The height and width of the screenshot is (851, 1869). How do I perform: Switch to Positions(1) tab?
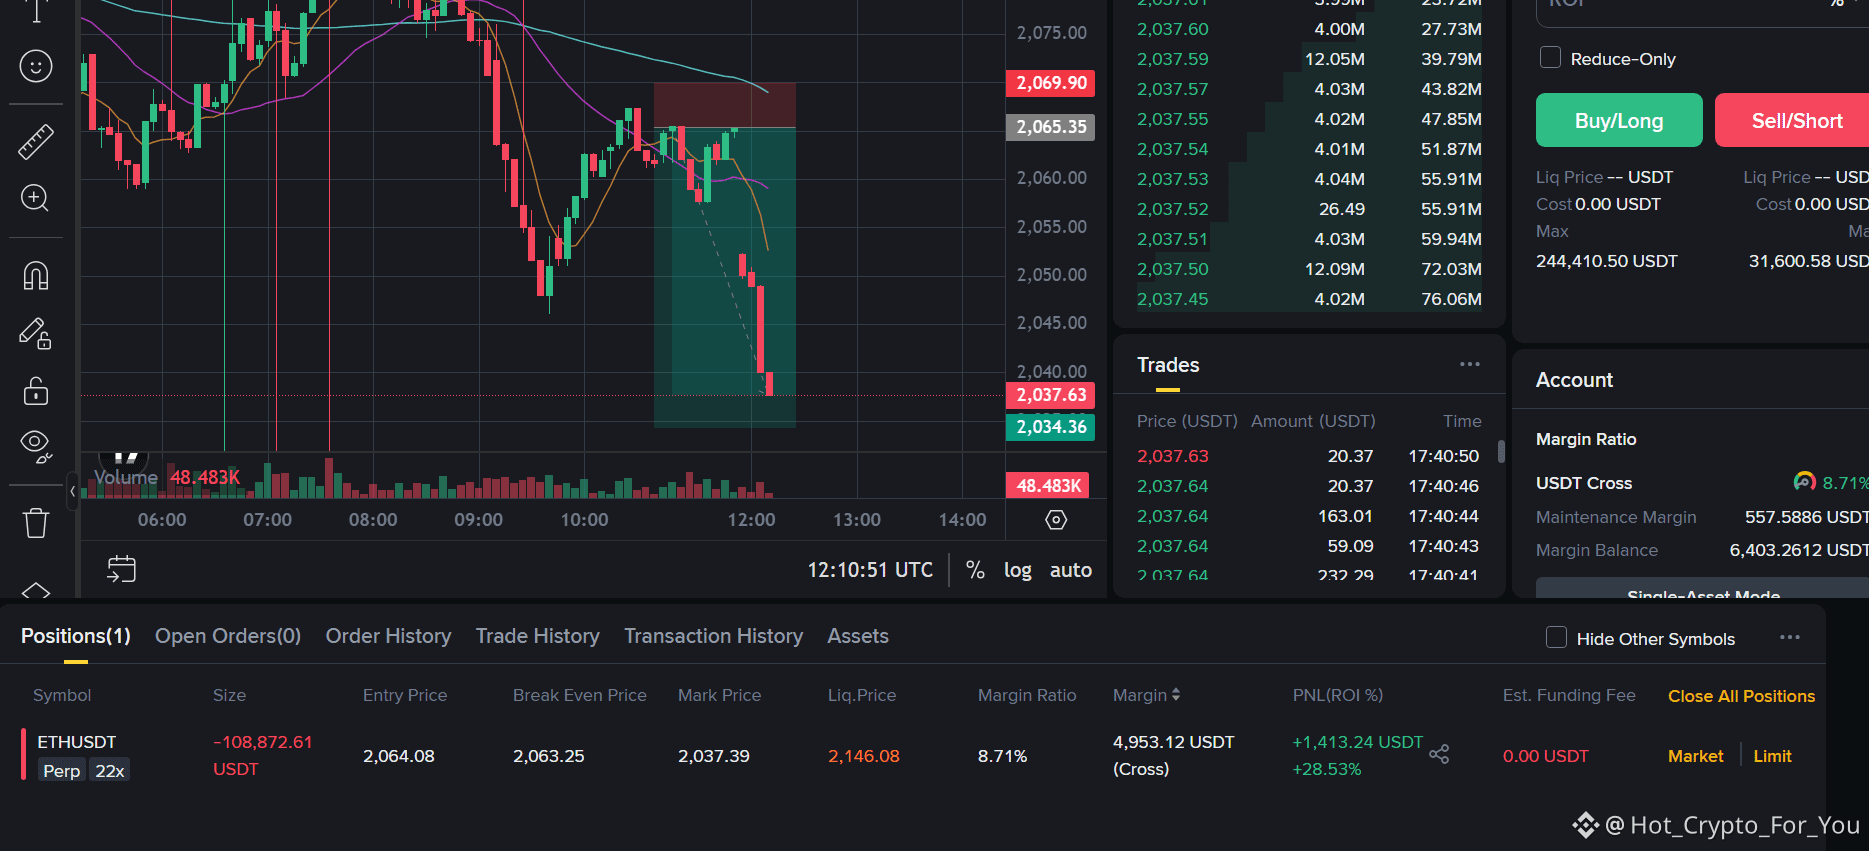(76, 636)
